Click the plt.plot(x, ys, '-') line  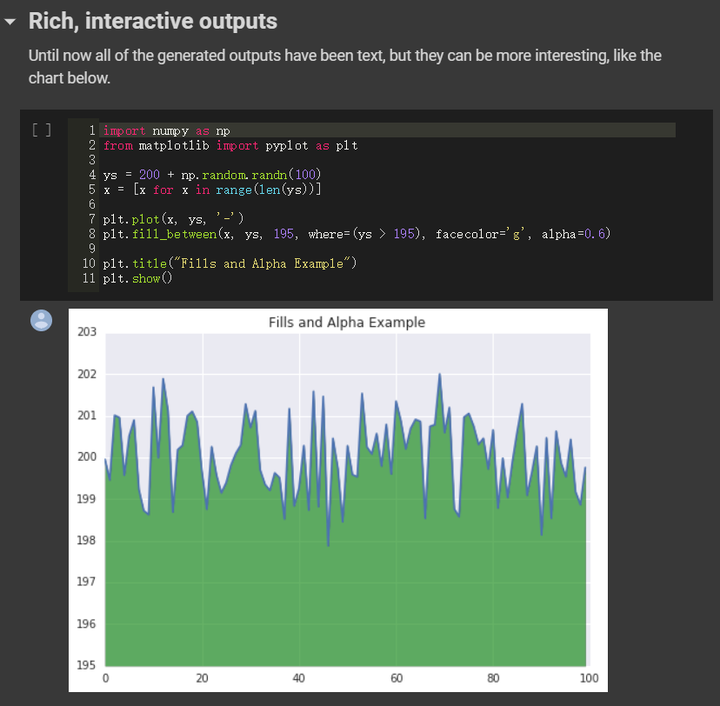coord(172,218)
